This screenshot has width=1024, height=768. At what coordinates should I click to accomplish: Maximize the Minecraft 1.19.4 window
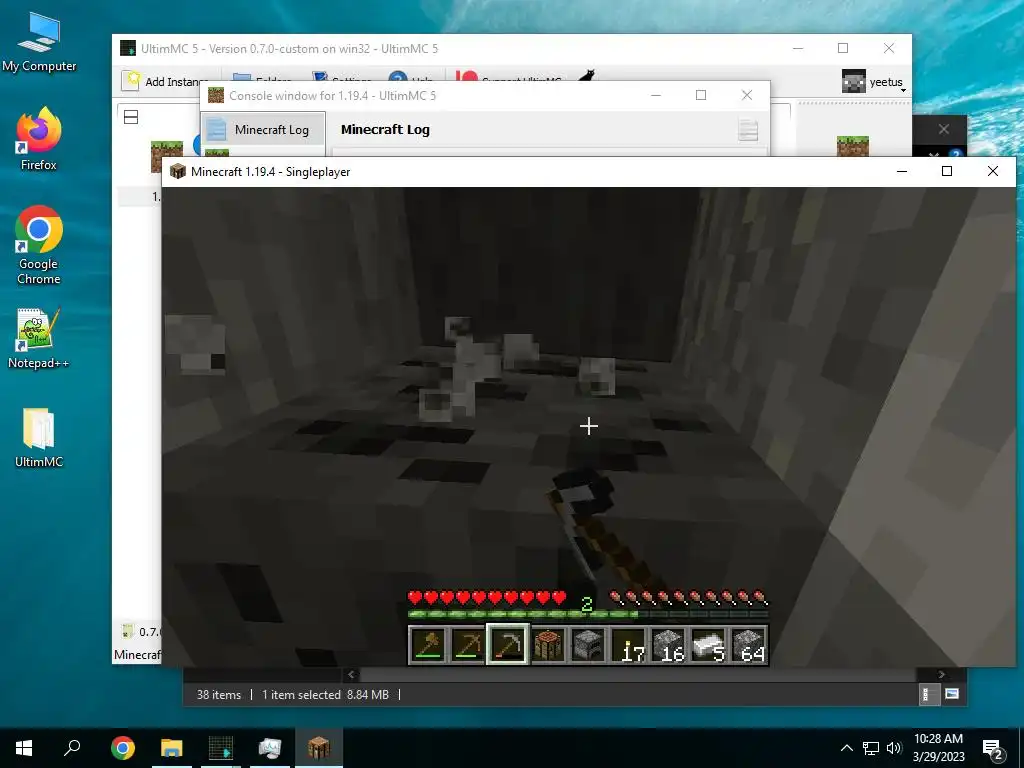point(947,171)
